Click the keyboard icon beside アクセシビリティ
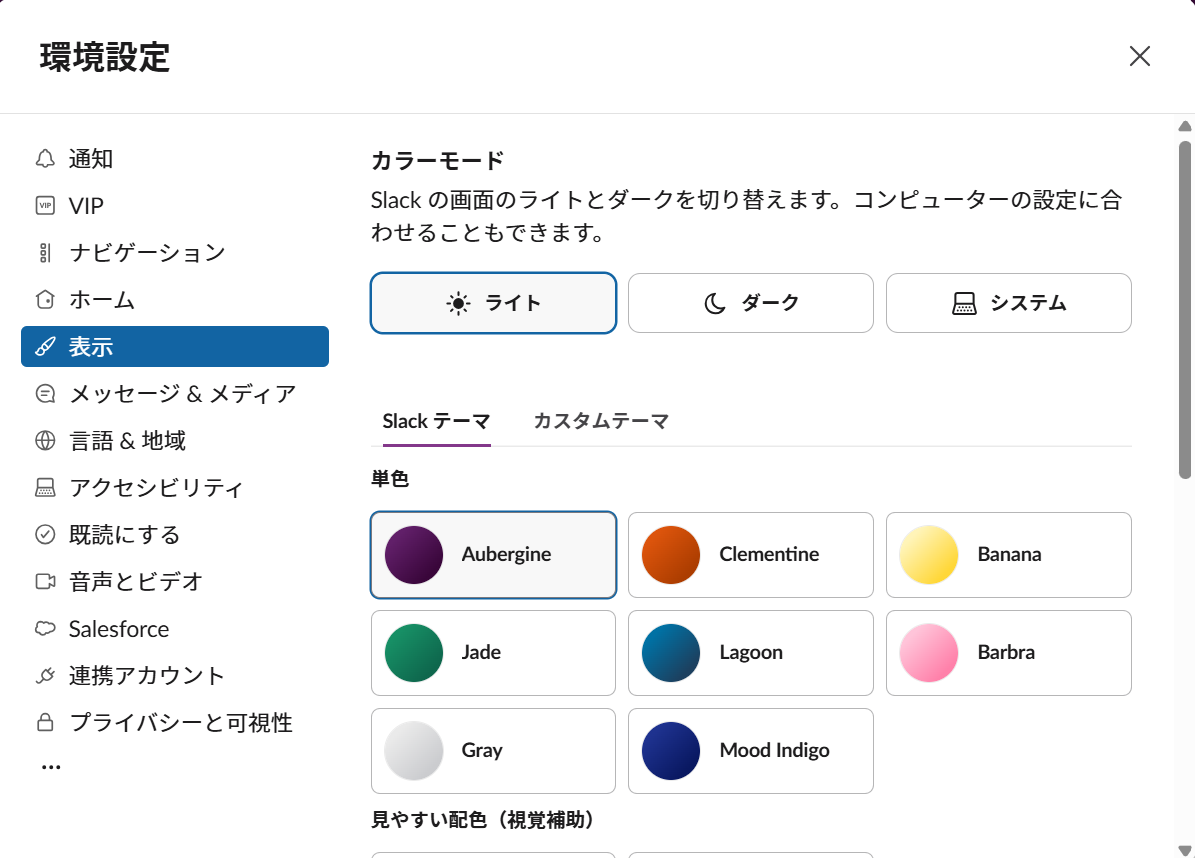 [x=45, y=488]
